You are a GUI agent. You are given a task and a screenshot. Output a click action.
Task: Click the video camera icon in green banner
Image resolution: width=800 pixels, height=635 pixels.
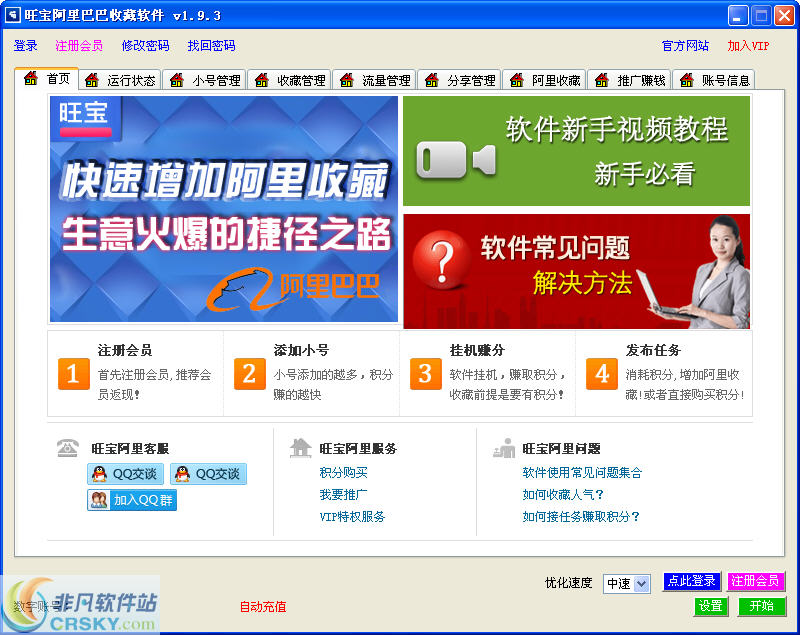(456, 160)
